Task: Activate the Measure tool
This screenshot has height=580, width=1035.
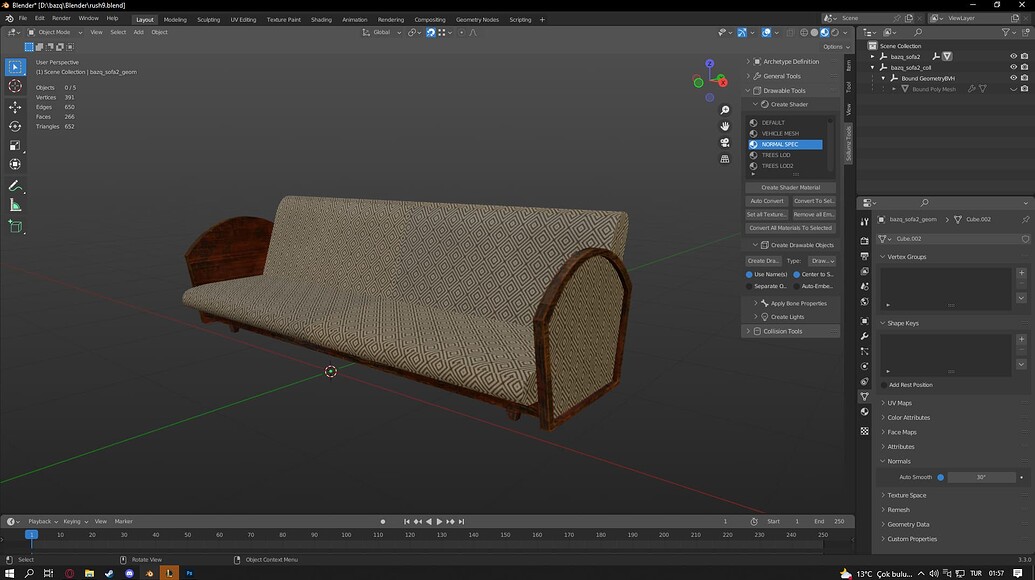Action: [x=14, y=205]
